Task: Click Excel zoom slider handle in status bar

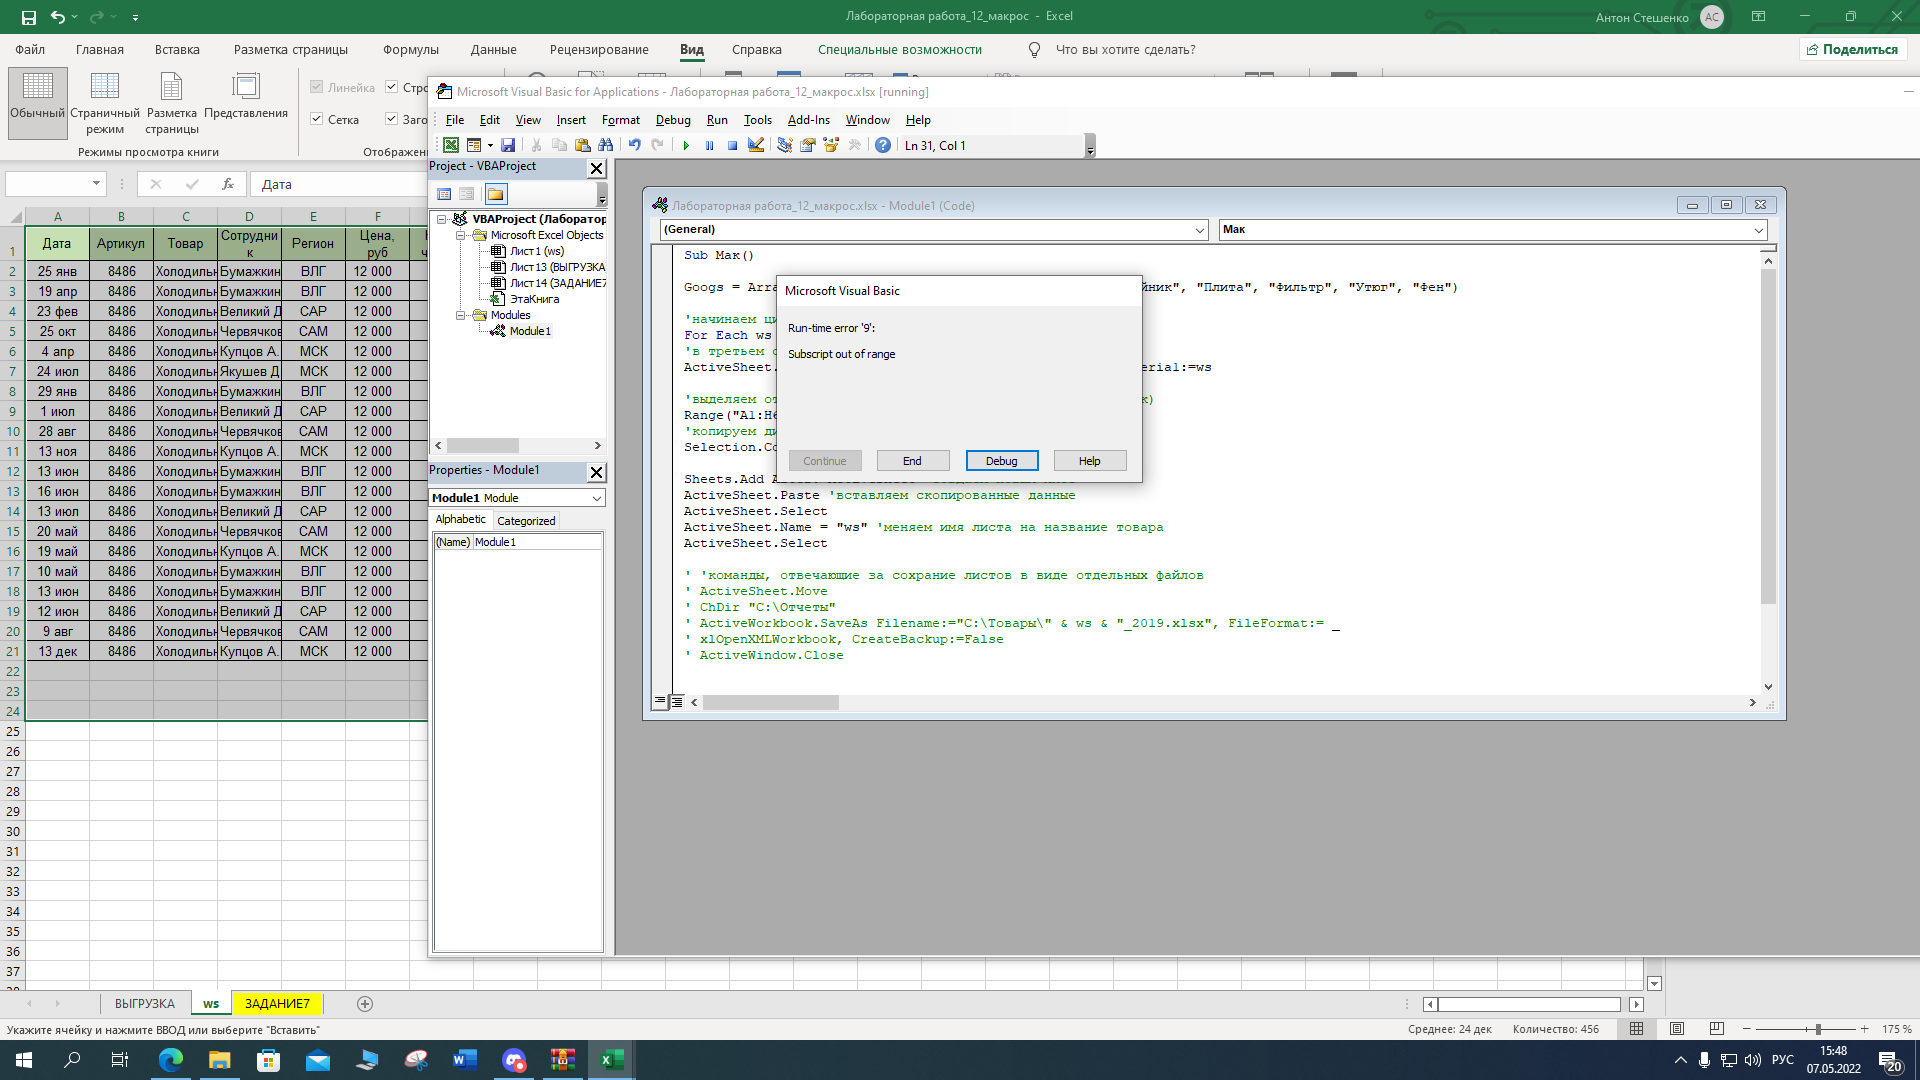Action: [1818, 1029]
